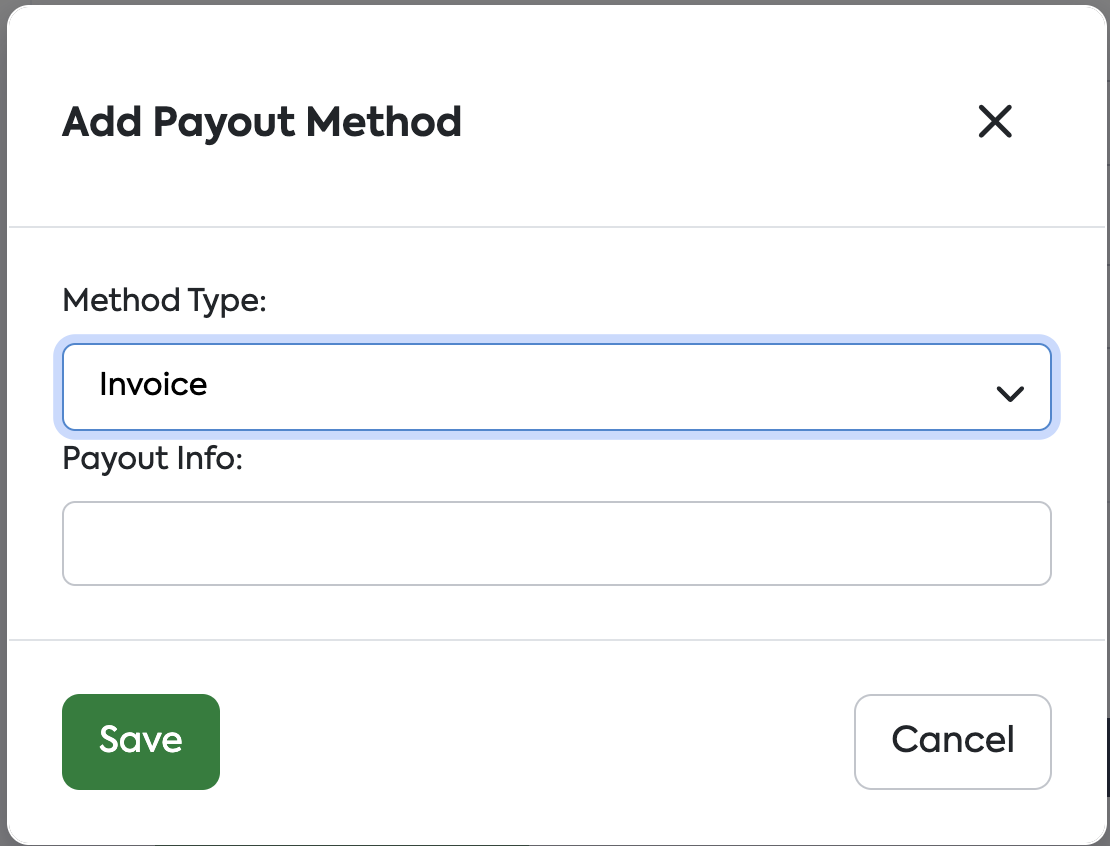Click the white Cancel button

(x=952, y=741)
